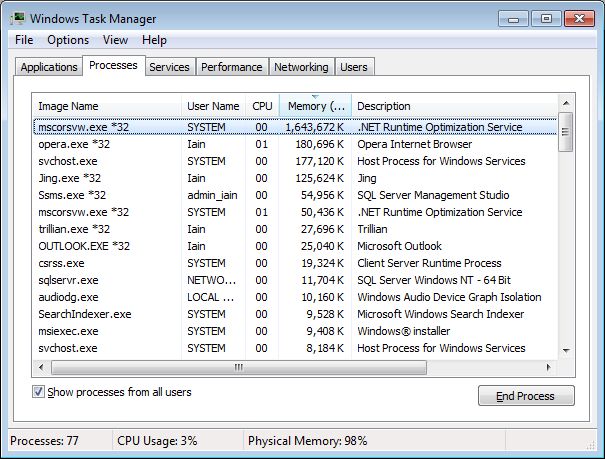
Task: Click the NETWO... user name cell
Action: coord(211,280)
